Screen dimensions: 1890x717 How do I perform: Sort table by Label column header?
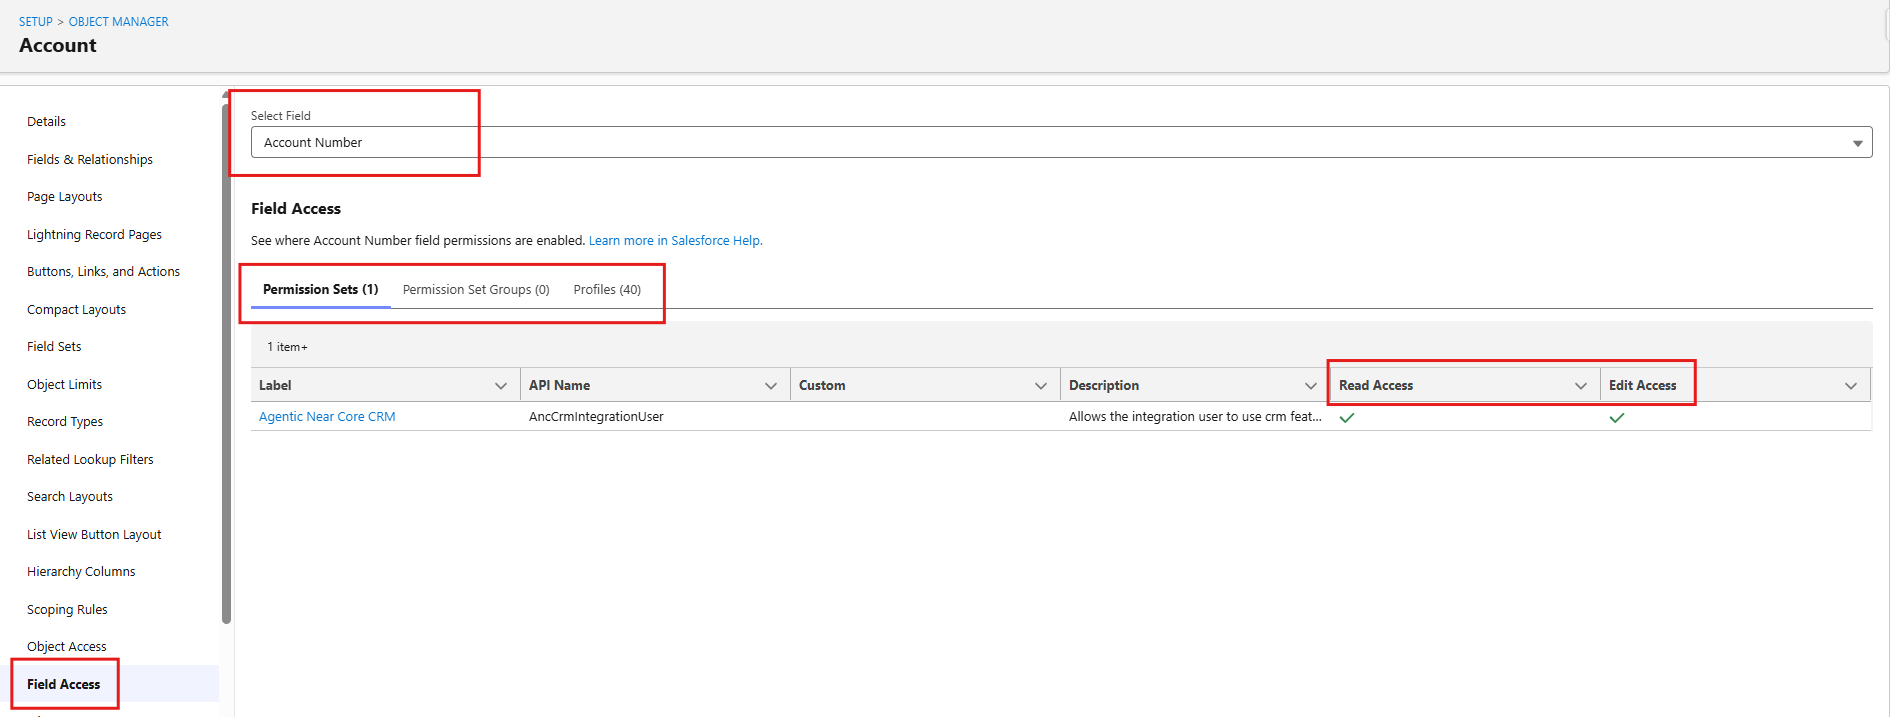(x=275, y=386)
